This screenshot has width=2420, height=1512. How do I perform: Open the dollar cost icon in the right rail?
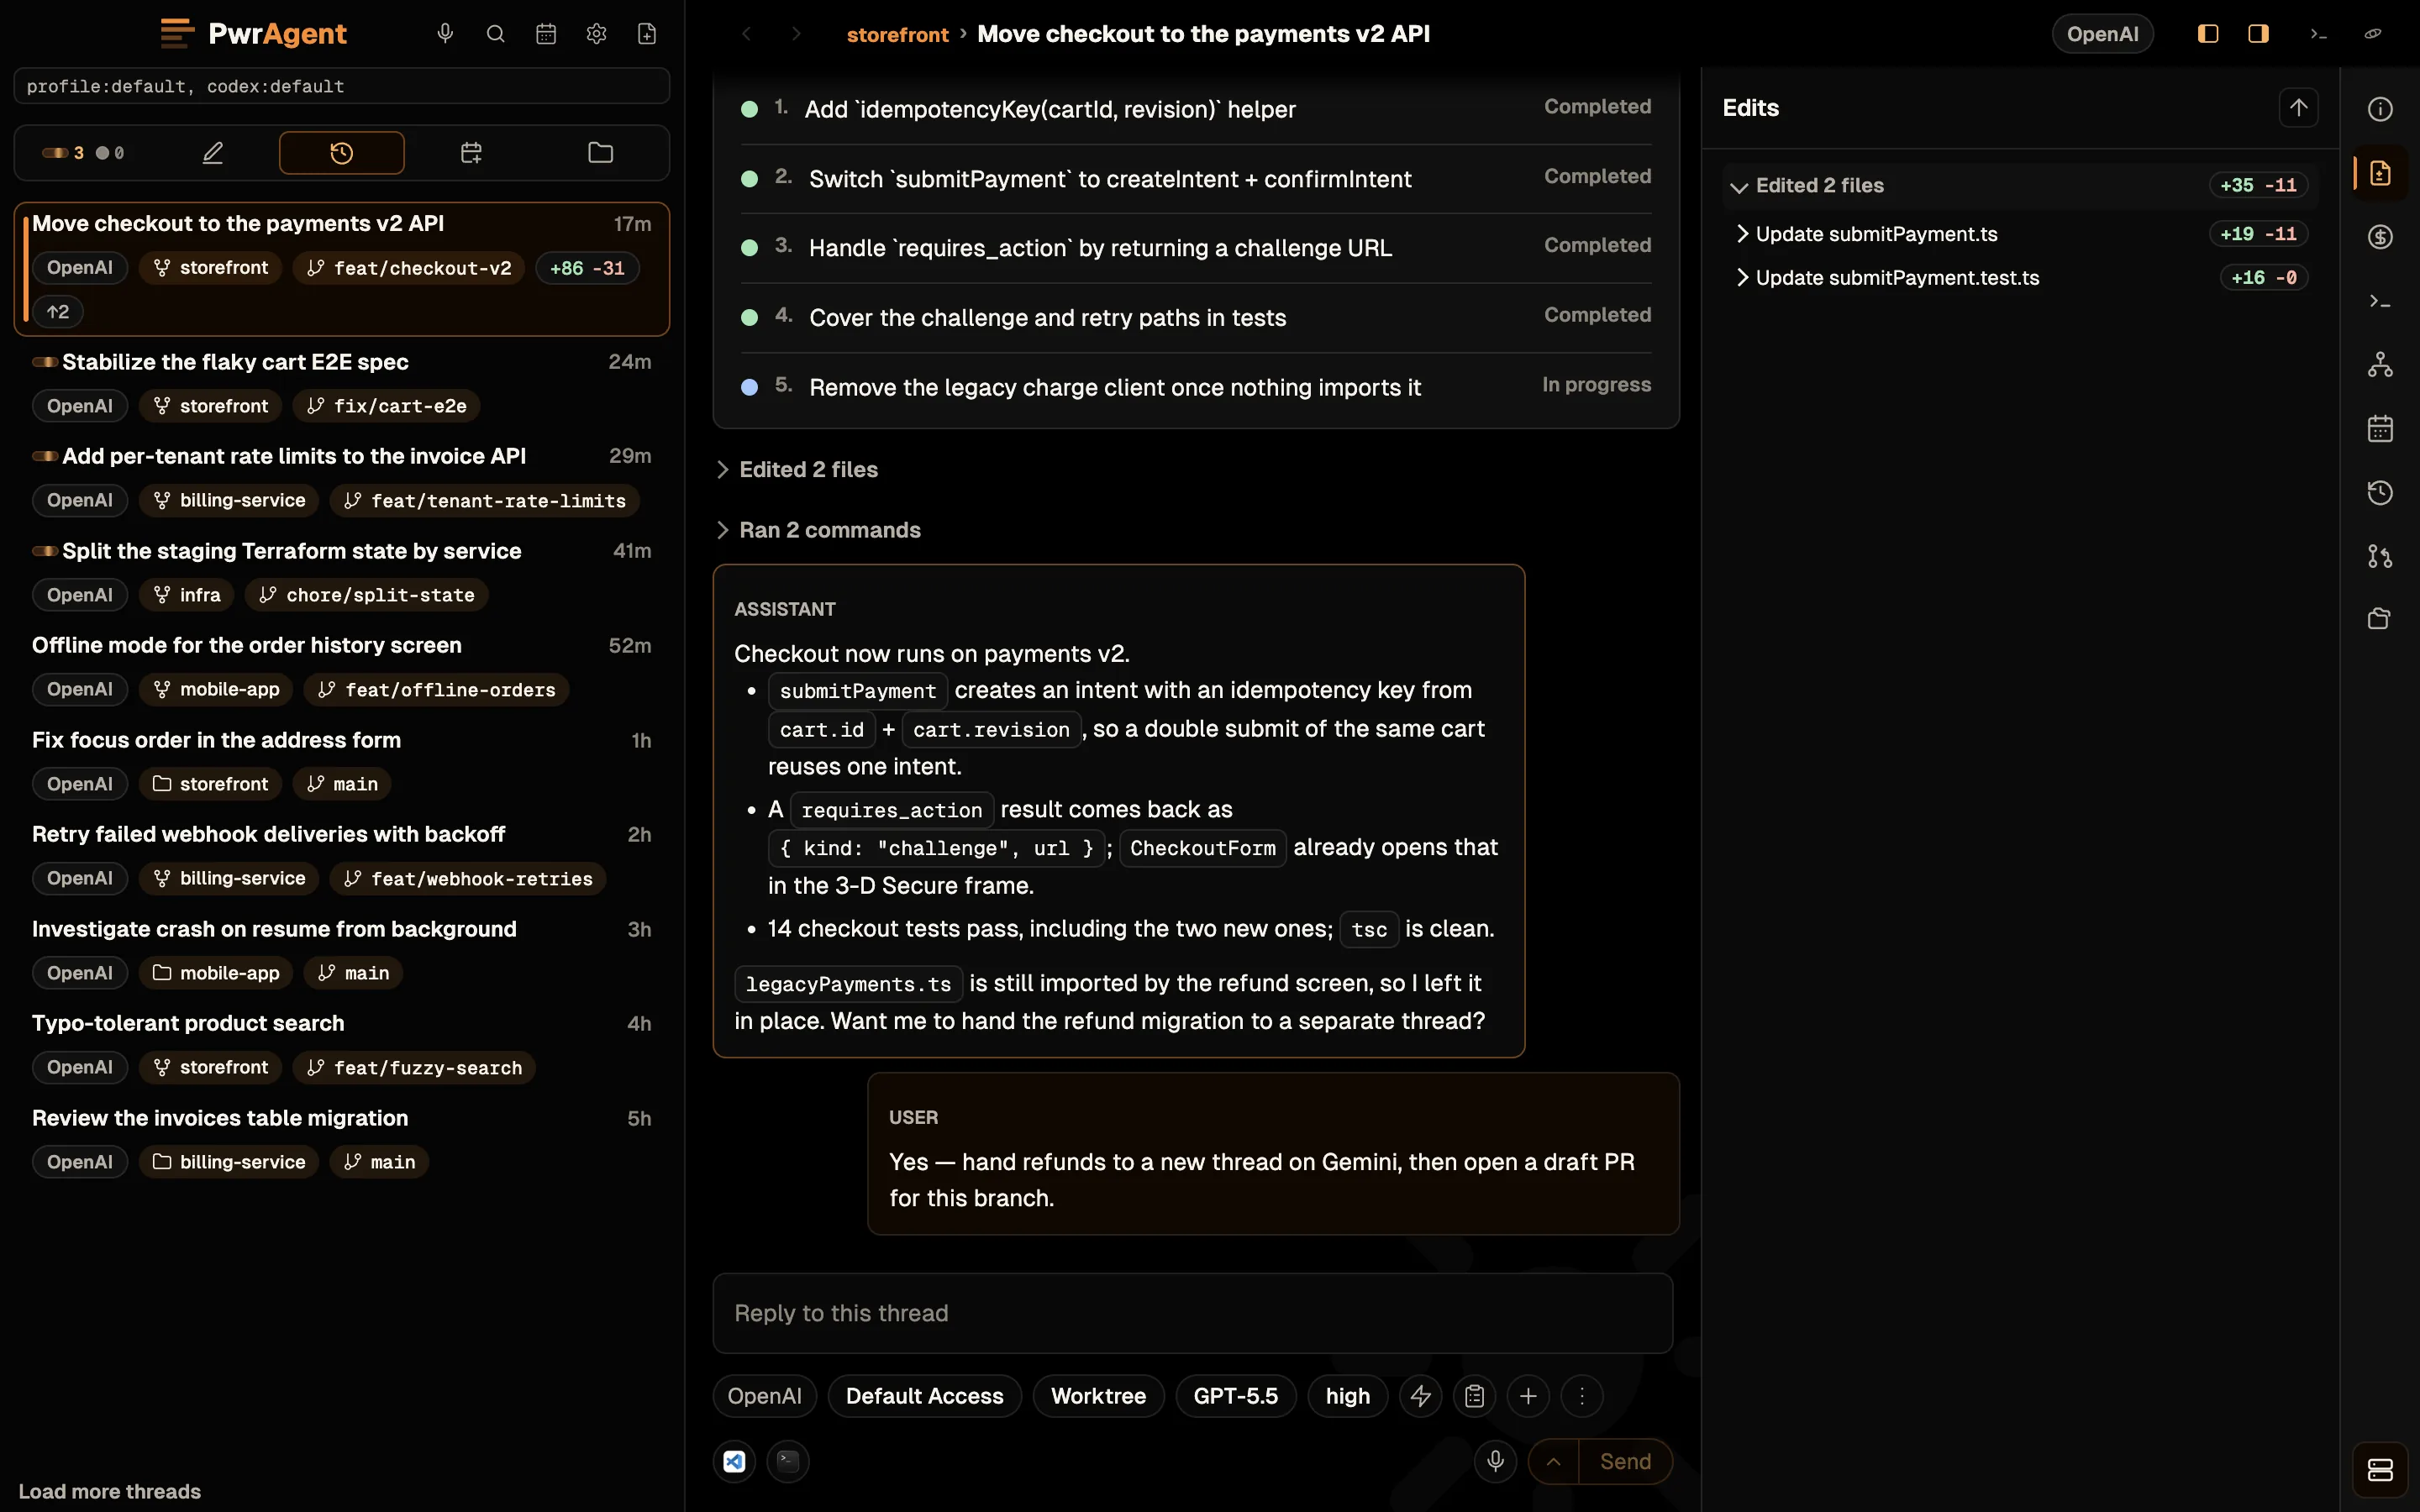(x=2380, y=237)
